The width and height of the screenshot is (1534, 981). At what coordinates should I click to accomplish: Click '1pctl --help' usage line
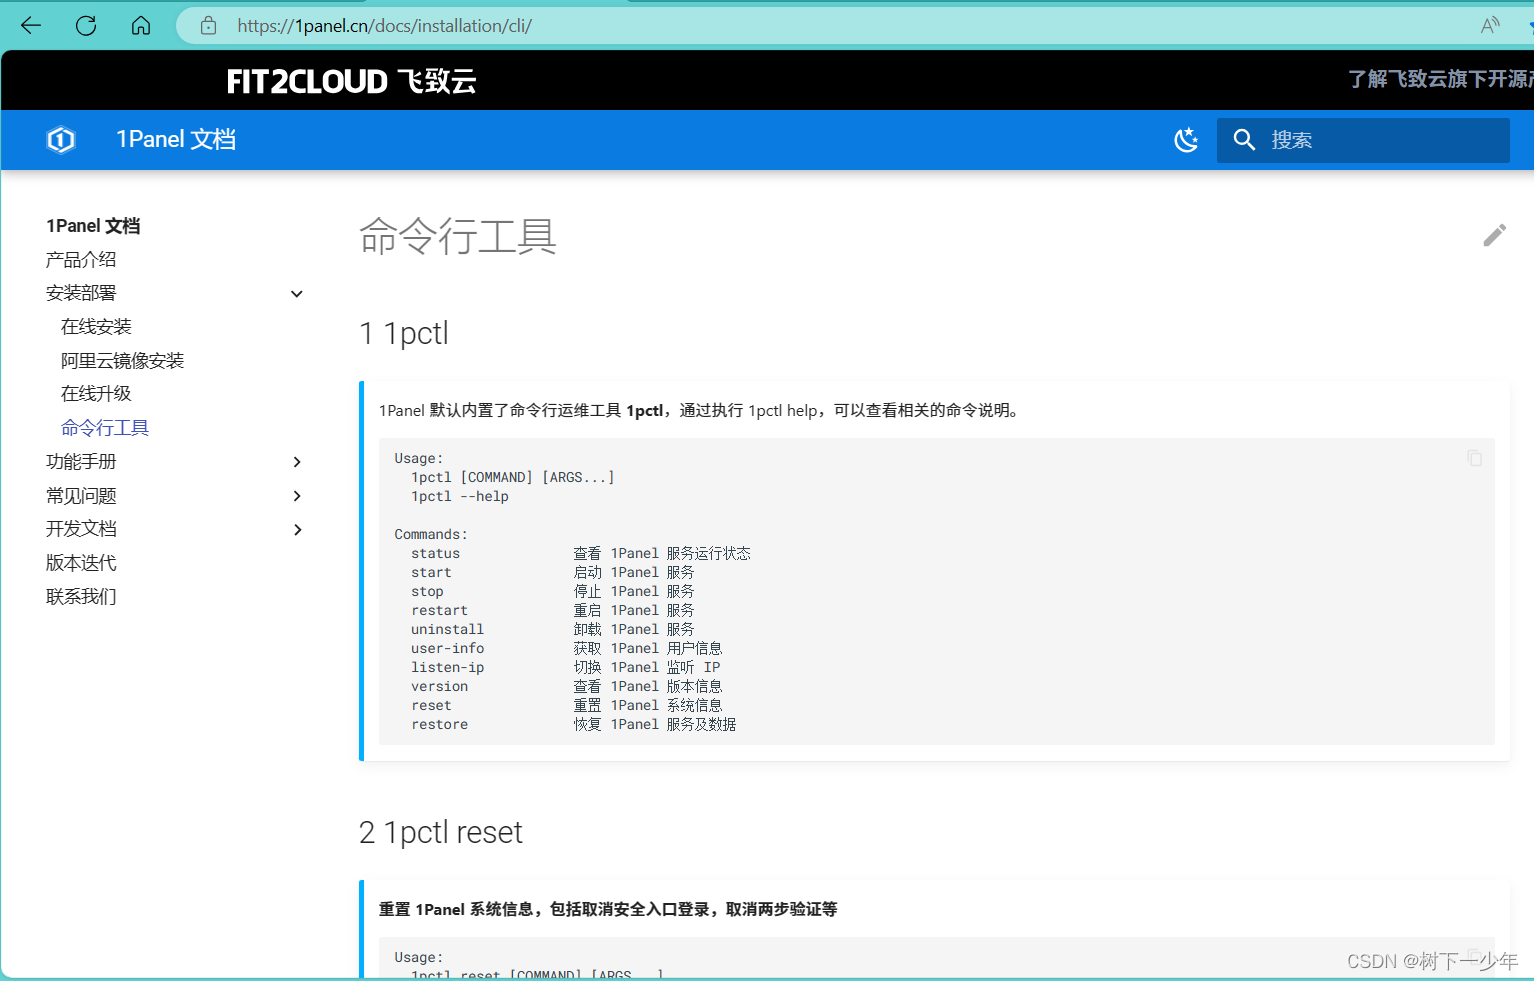[460, 496]
